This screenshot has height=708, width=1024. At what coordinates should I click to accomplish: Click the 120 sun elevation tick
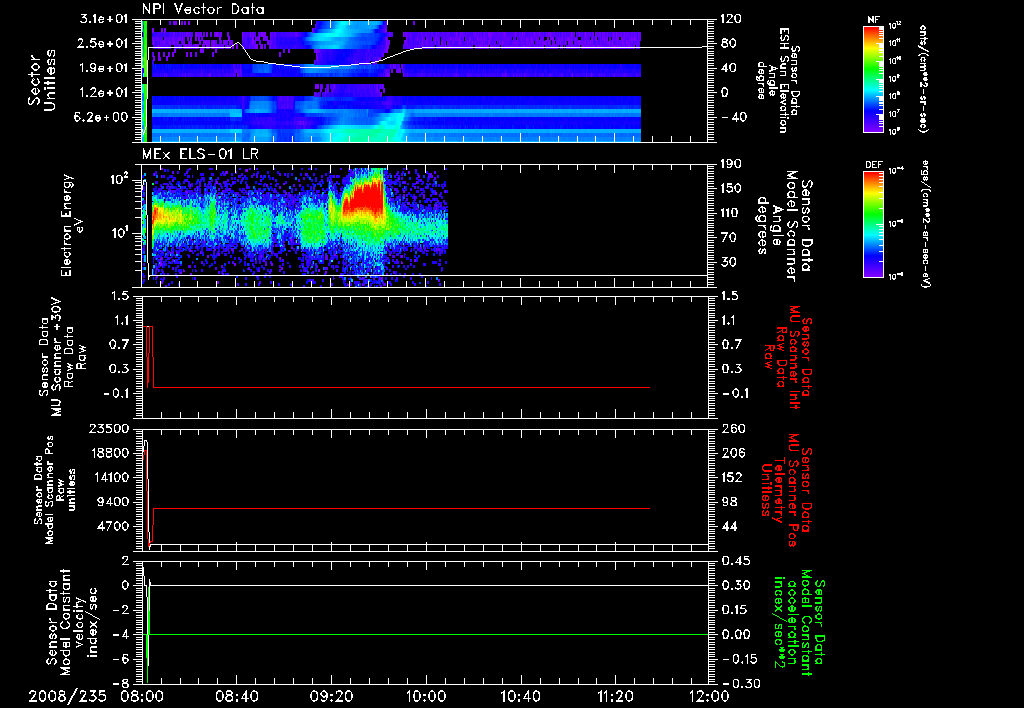coord(731,19)
